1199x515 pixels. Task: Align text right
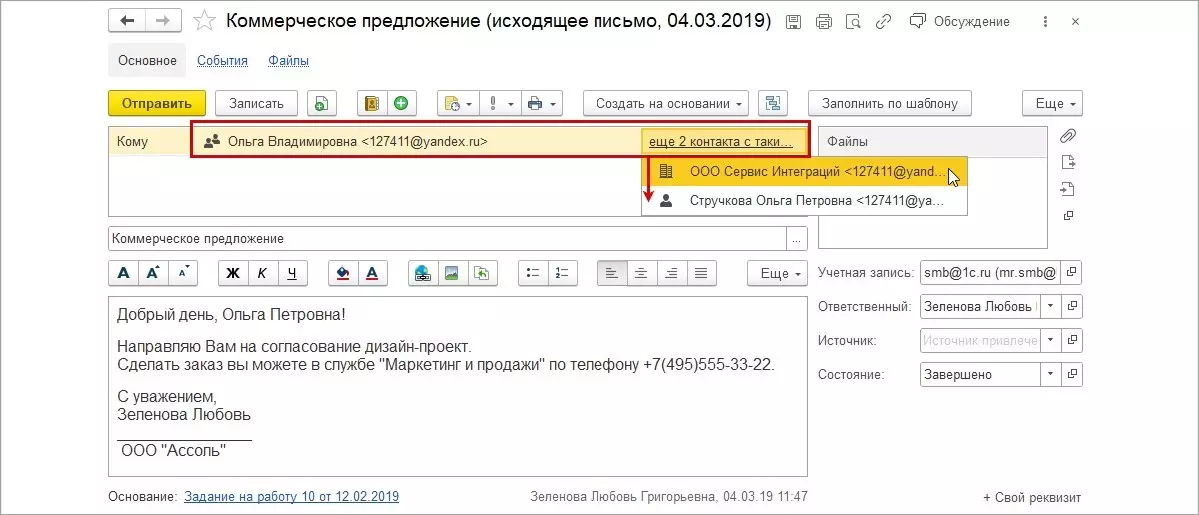click(x=672, y=273)
